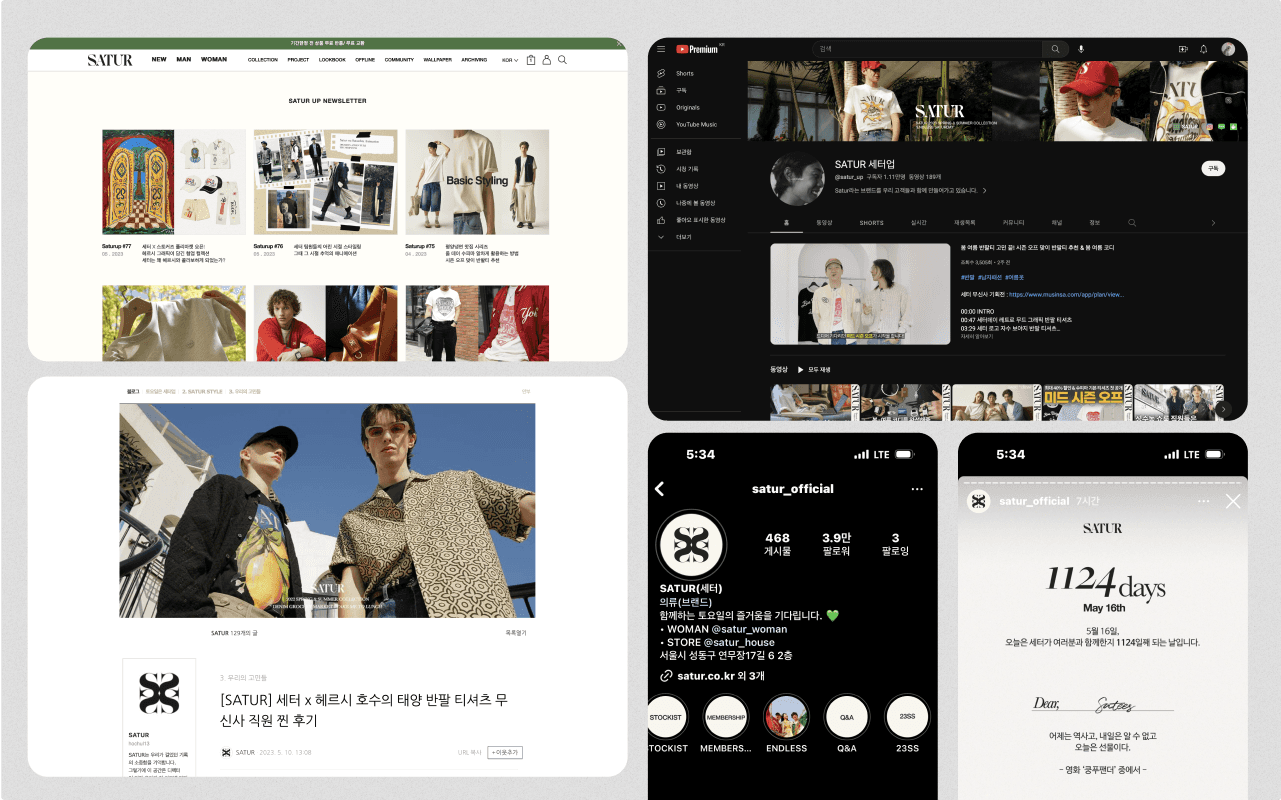Click the YouTube search magnifier button
1281x800 pixels.
[x=1055, y=49]
